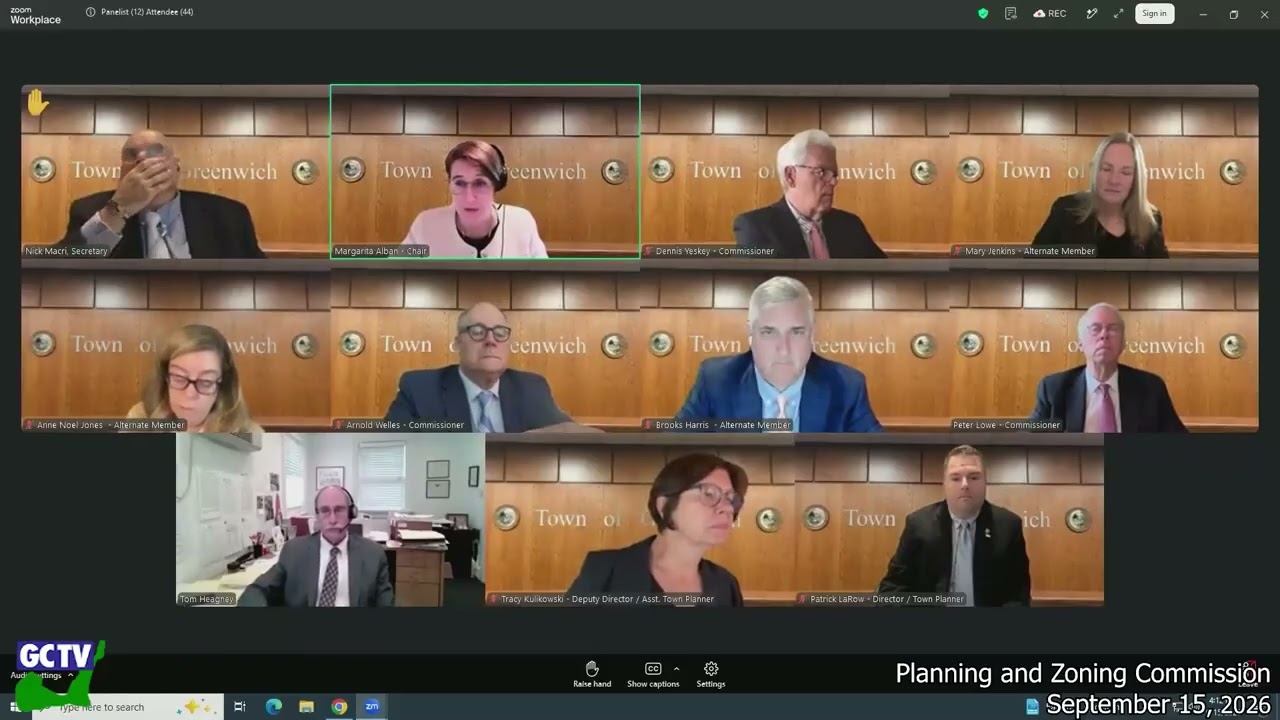Click the Zoom Workplace logo
Image resolution: width=1280 pixels, height=720 pixels.
click(x=35, y=15)
